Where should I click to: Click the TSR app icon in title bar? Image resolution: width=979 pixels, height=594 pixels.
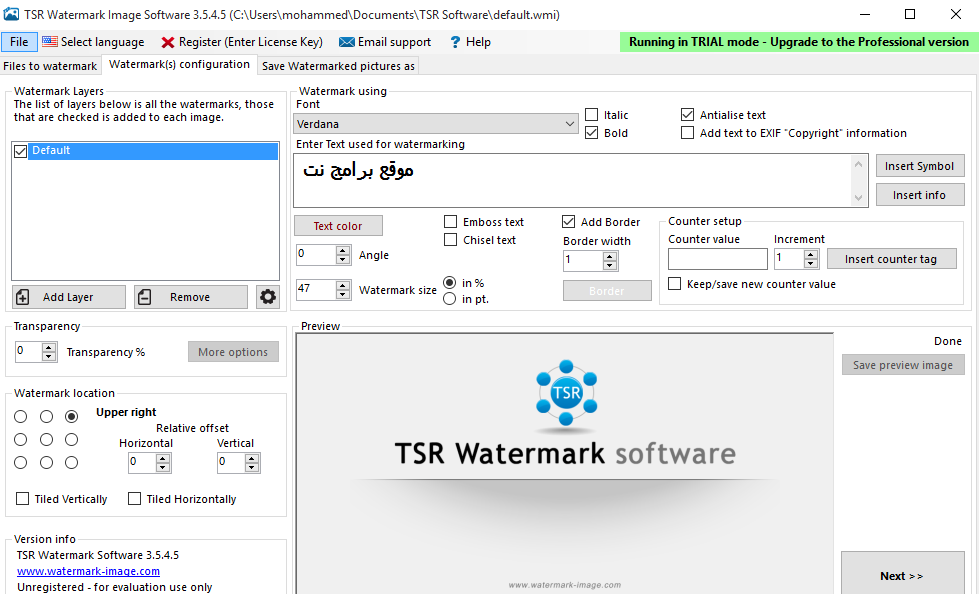[11, 14]
